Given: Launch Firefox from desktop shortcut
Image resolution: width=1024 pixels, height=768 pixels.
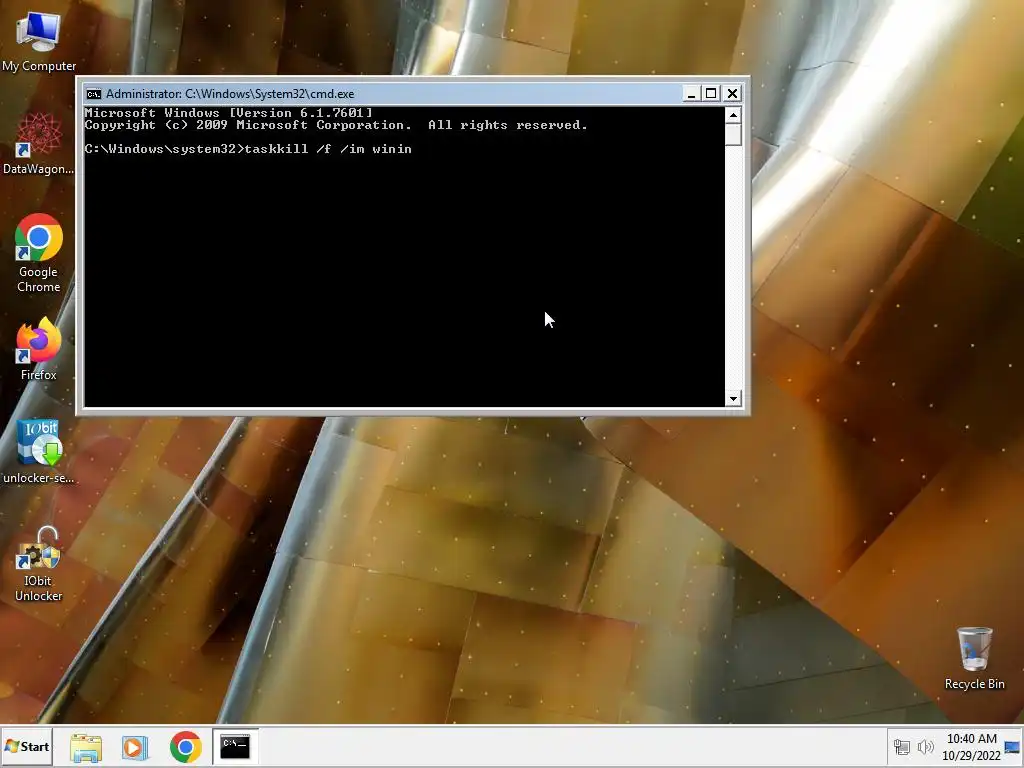Looking at the screenshot, I should [x=39, y=349].
